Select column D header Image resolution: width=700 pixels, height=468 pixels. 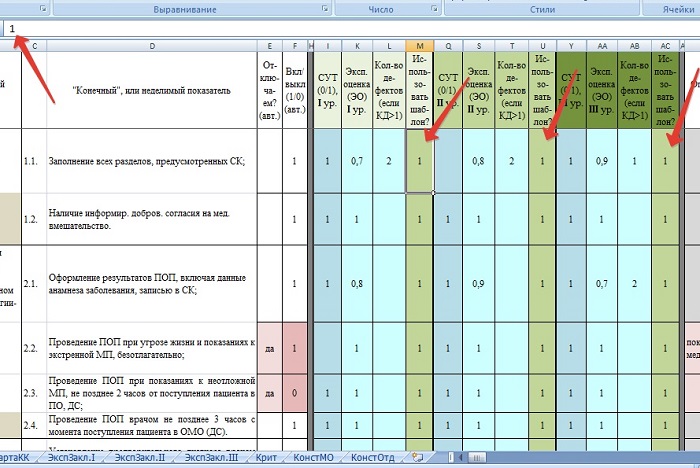(152, 46)
